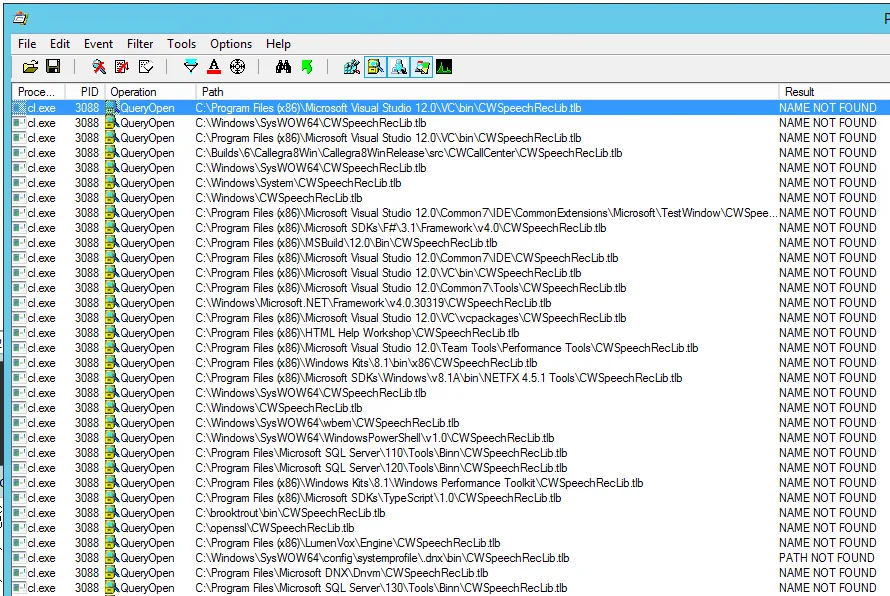890x596 pixels.
Task: Open the Tools menu
Action: pyautogui.click(x=181, y=44)
